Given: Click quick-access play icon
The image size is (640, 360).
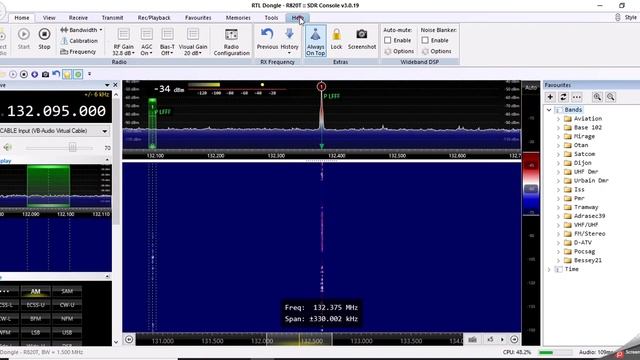Looking at the screenshot, I should point(13,74).
